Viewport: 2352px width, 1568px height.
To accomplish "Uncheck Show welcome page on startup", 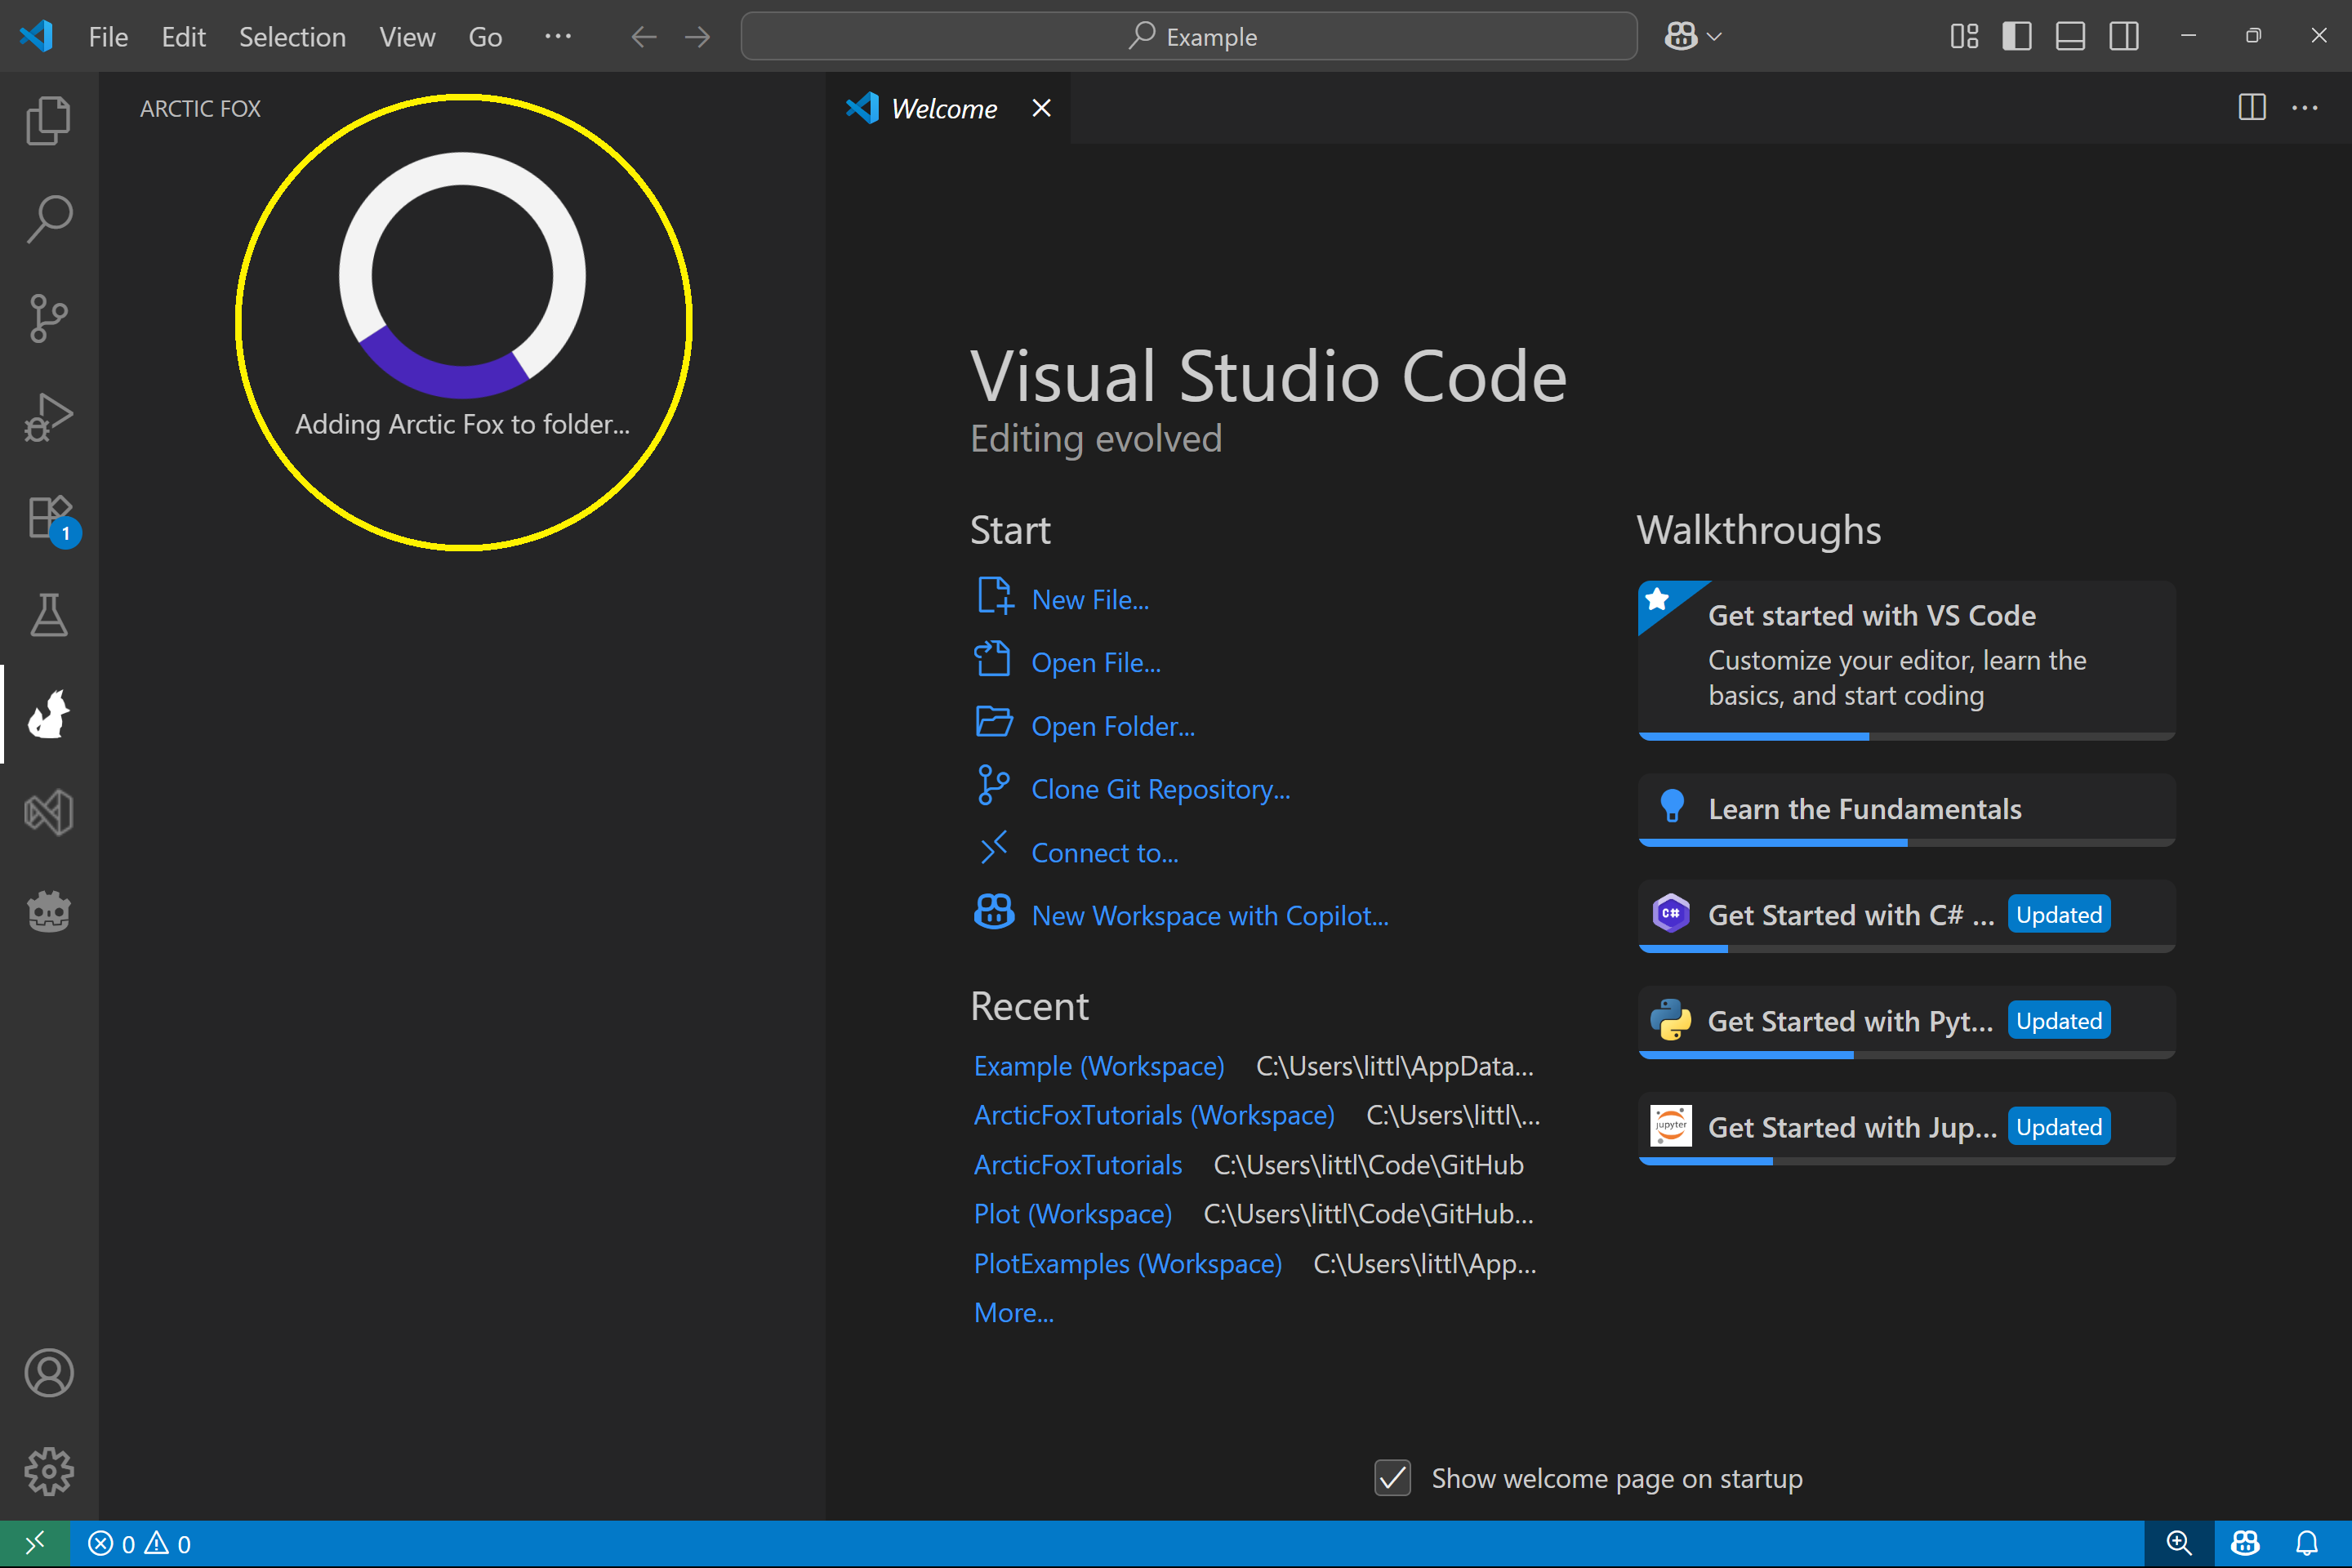I will [1392, 1478].
